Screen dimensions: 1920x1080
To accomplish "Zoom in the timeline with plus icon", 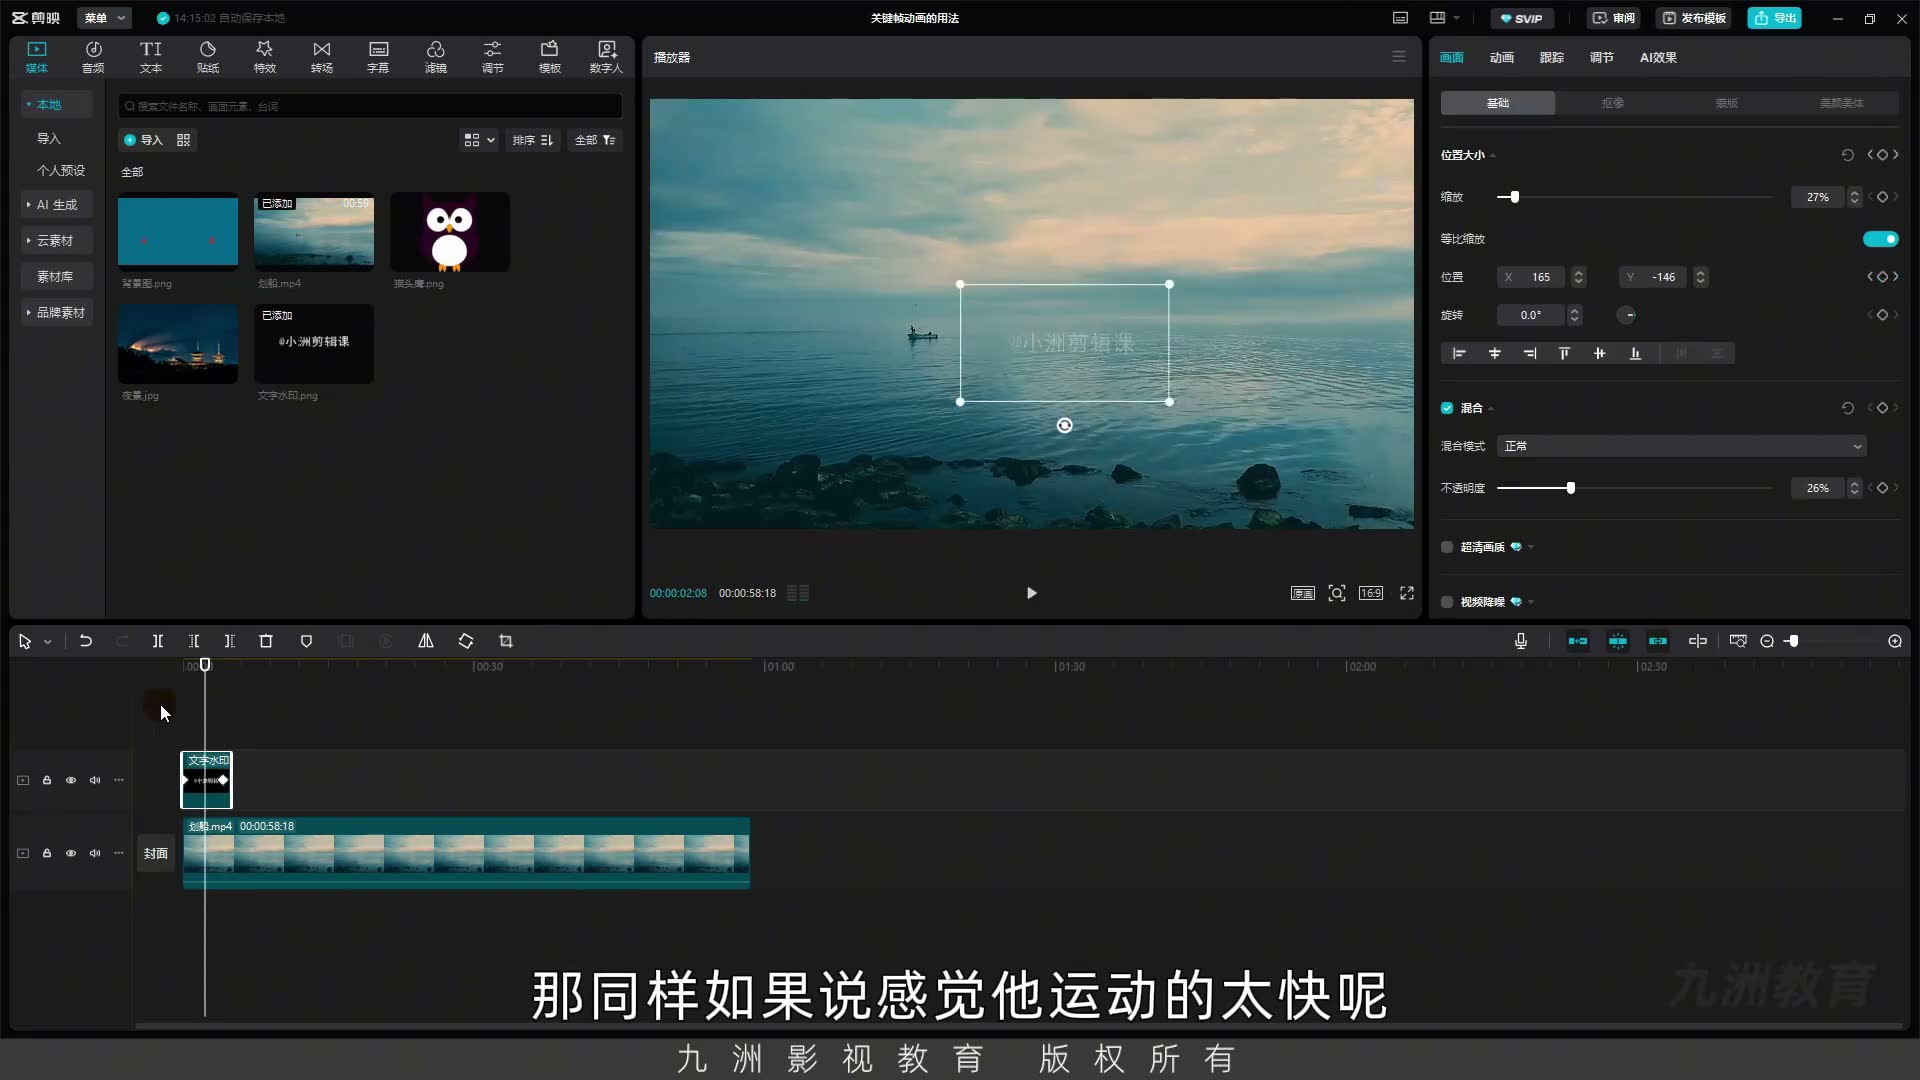I will pos(1895,641).
